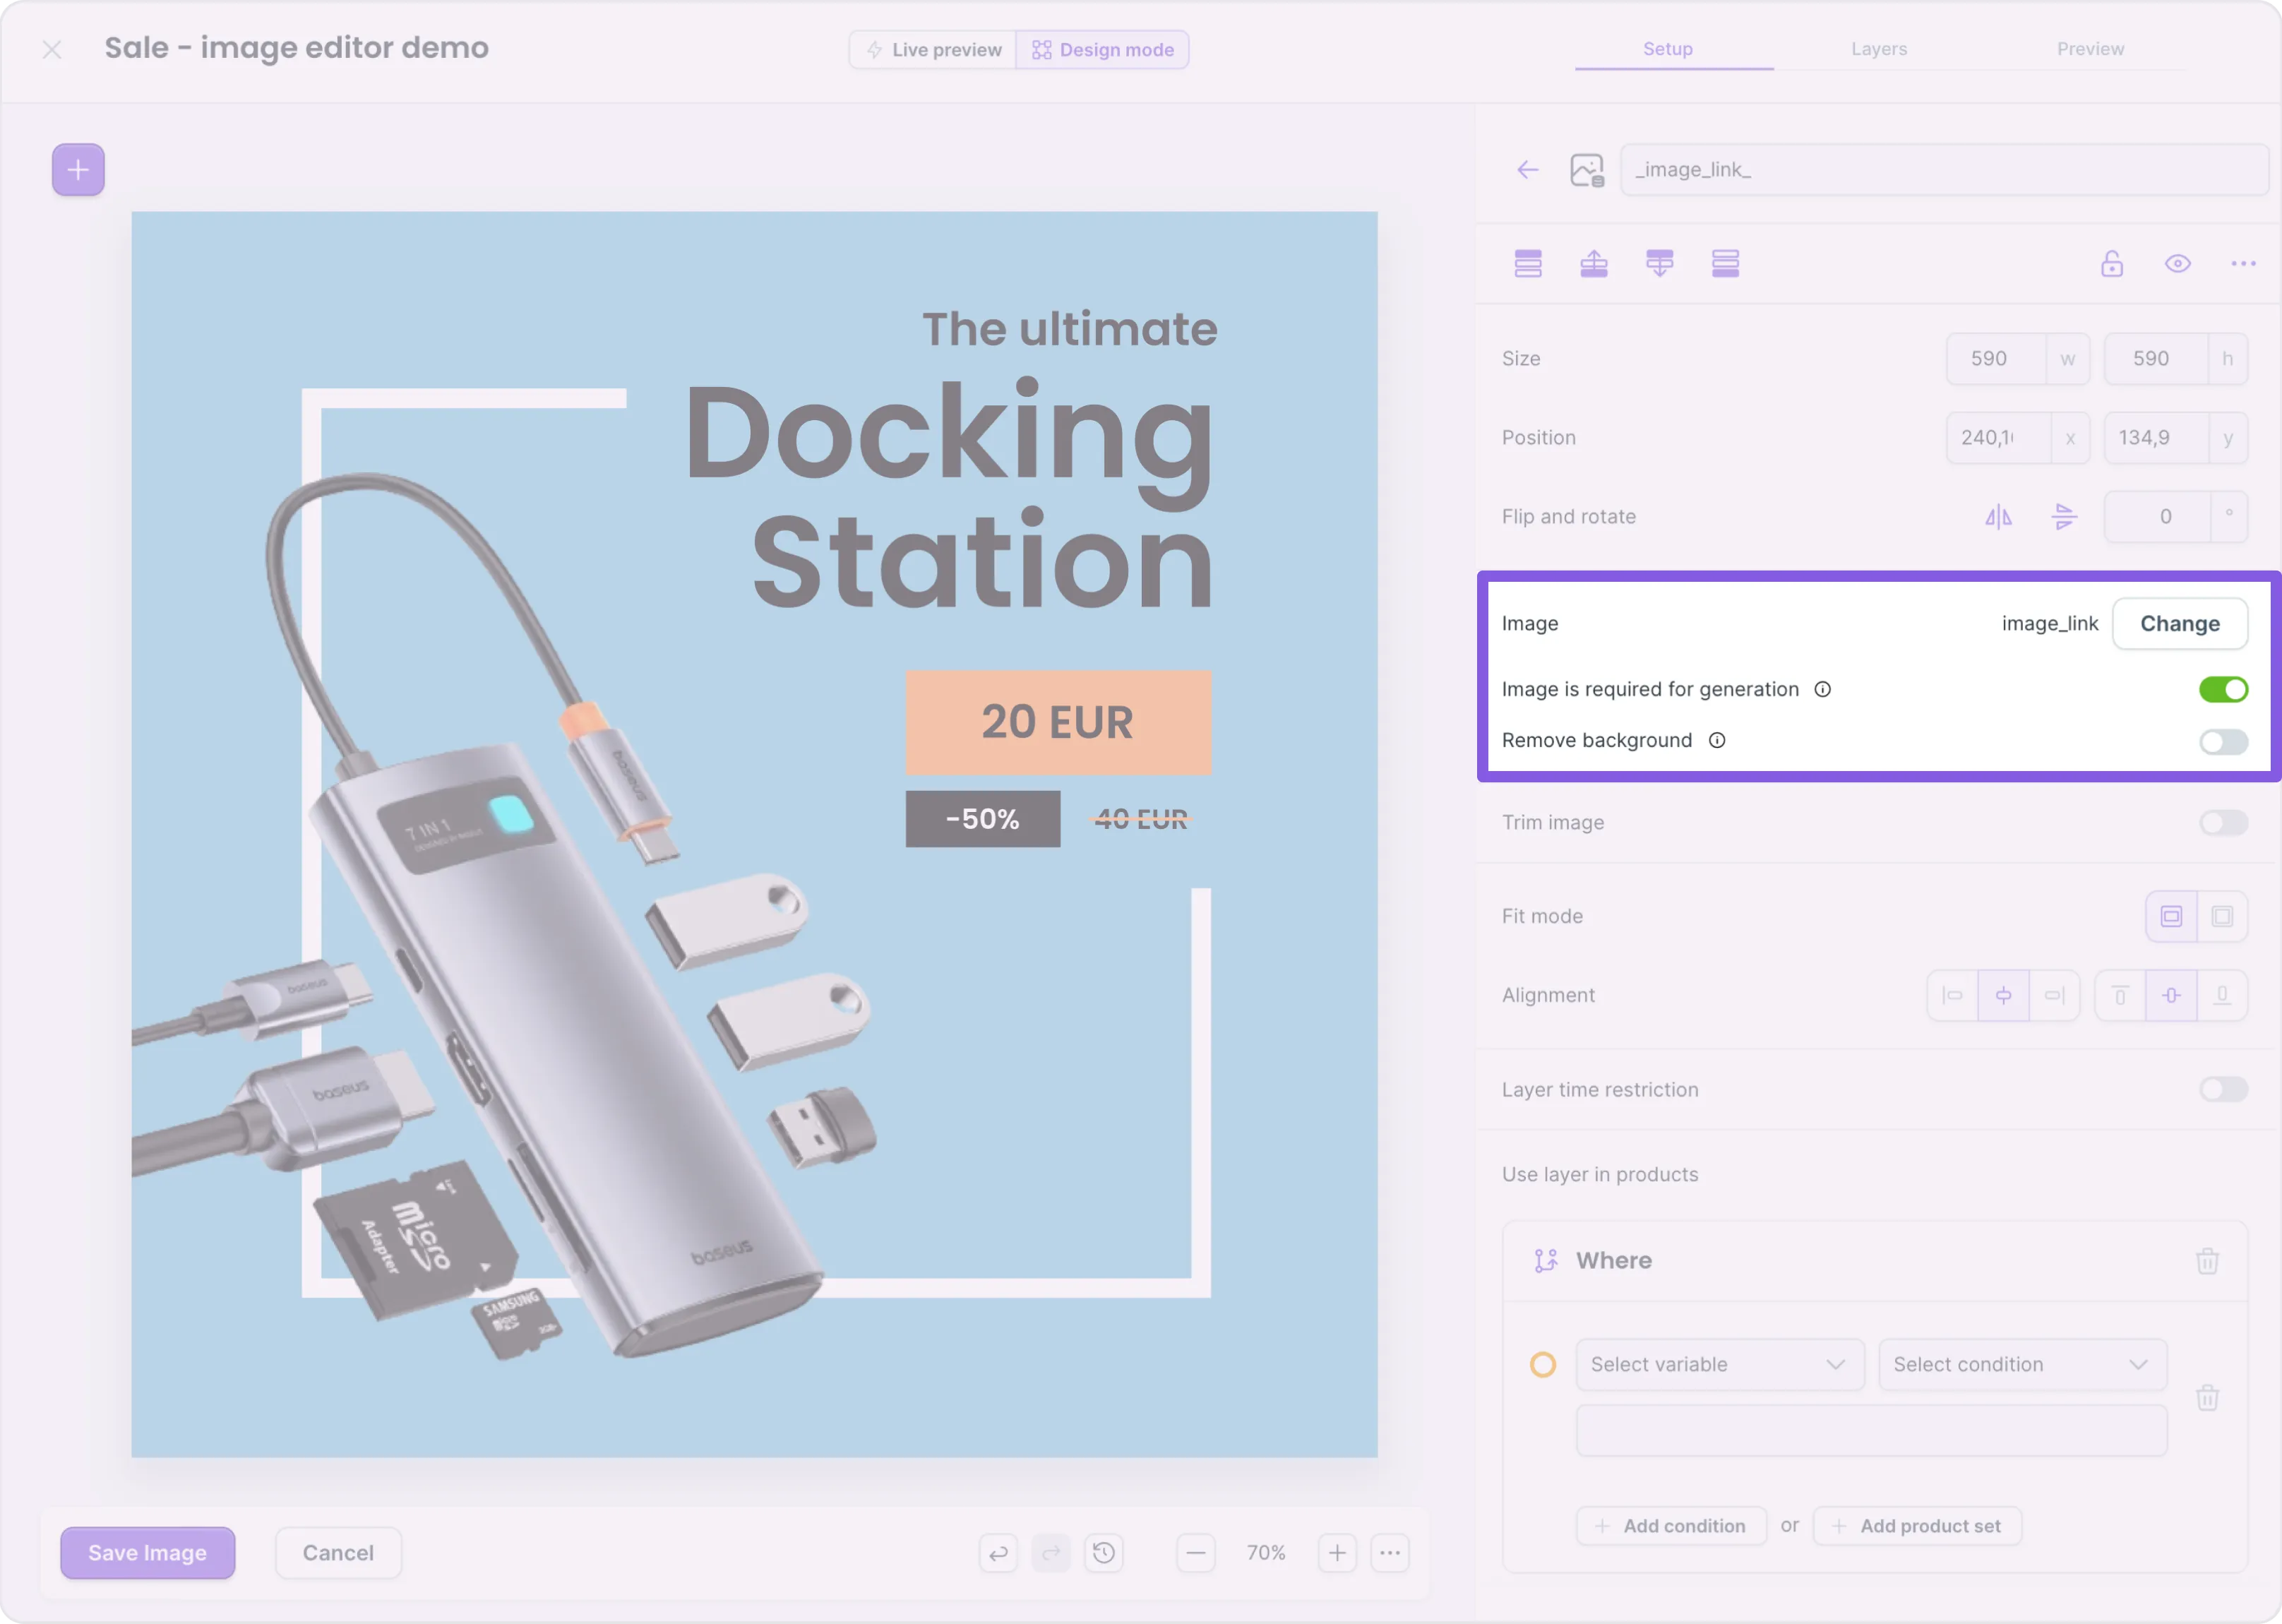Select the crossed-out 40 EUR text
Screen dimensions: 2282x1624
coord(1141,819)
